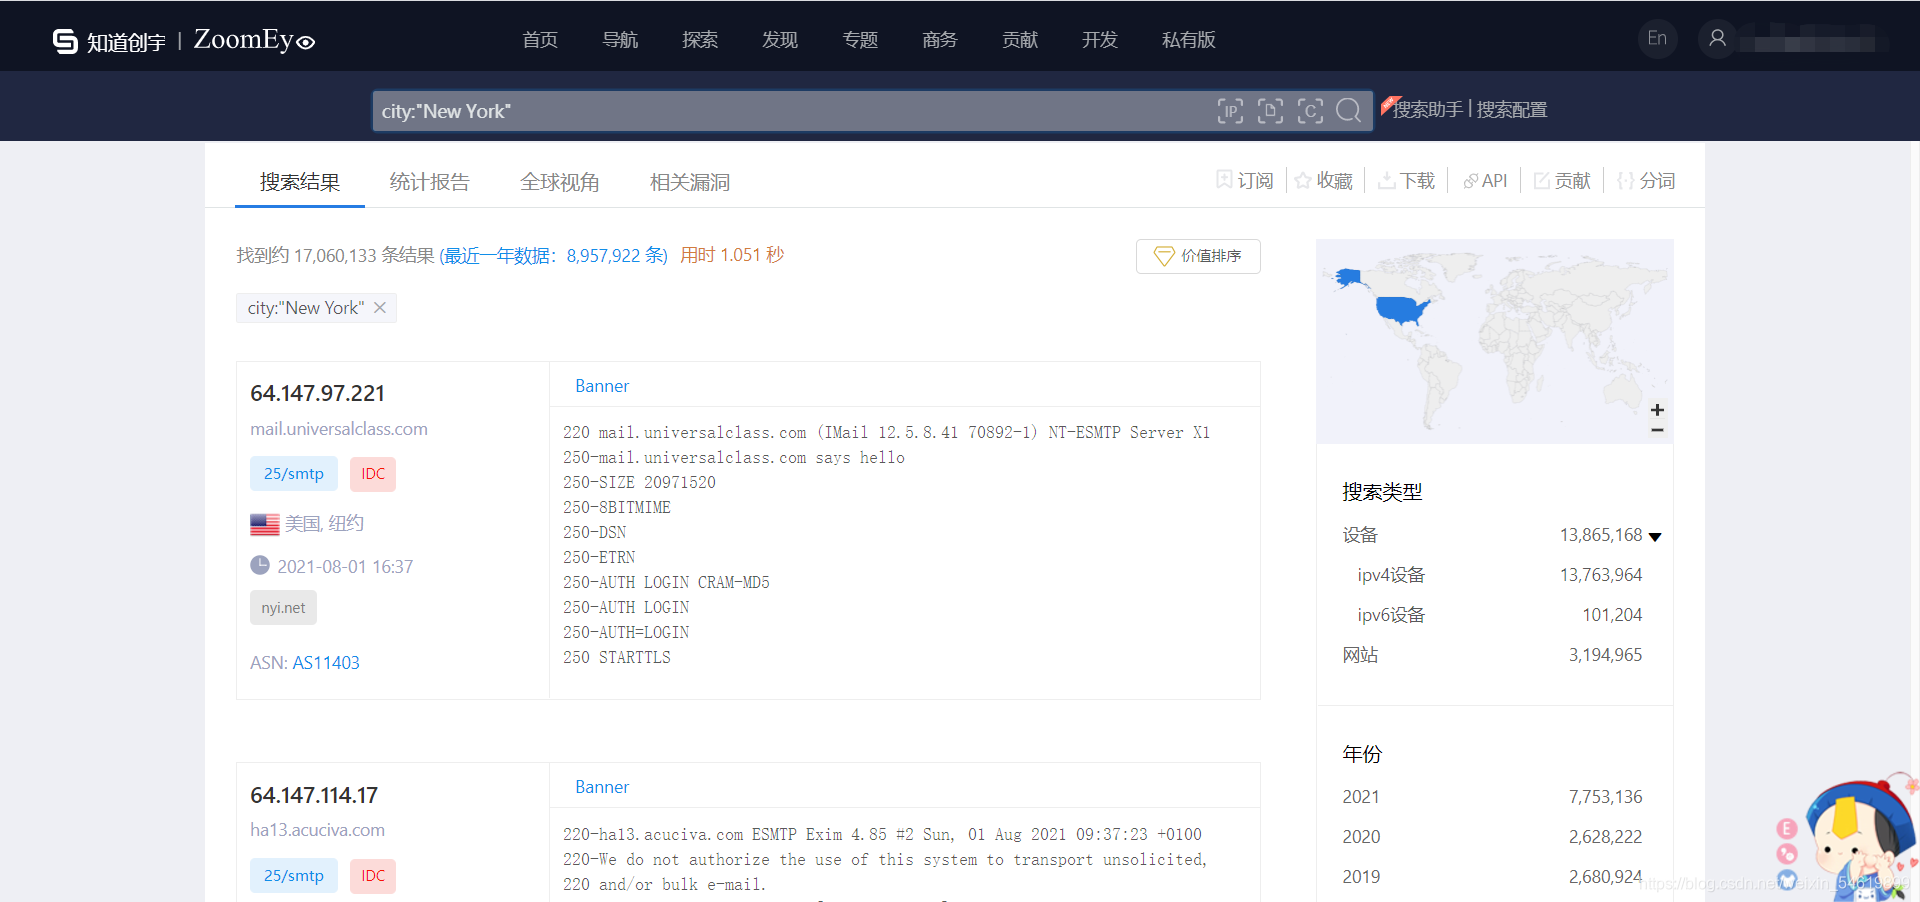Zoom out on the world map
1920x902 pixels.
1657,430
